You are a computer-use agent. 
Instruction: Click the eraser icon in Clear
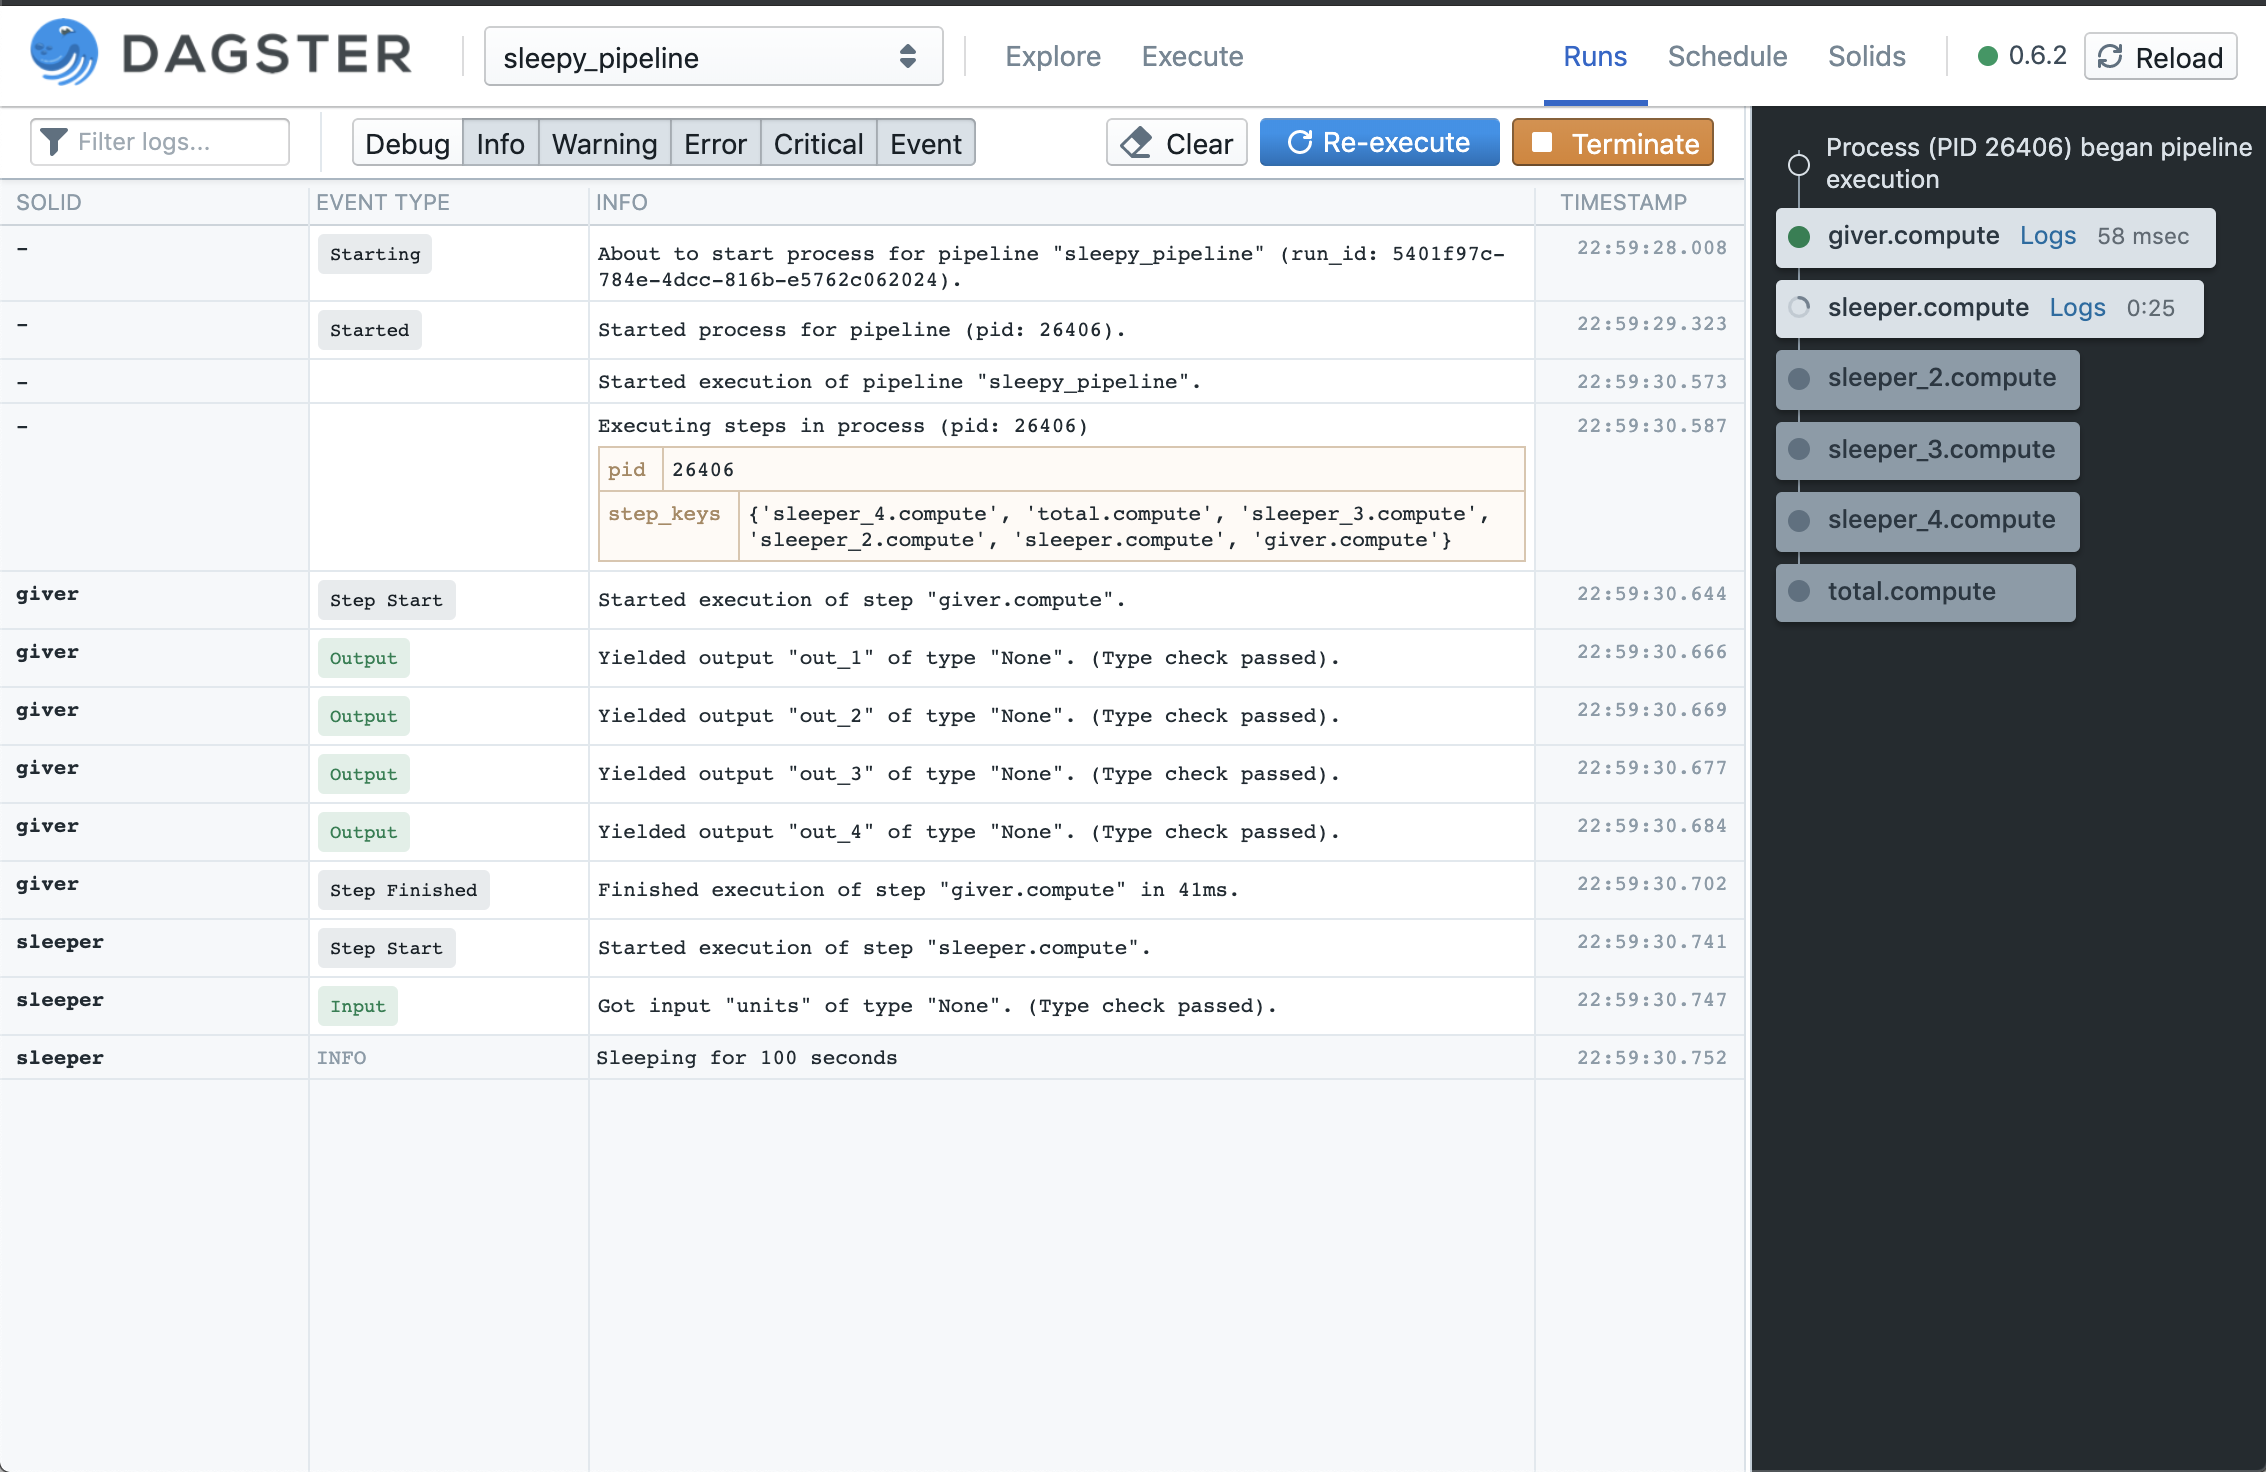(1136, 143)
